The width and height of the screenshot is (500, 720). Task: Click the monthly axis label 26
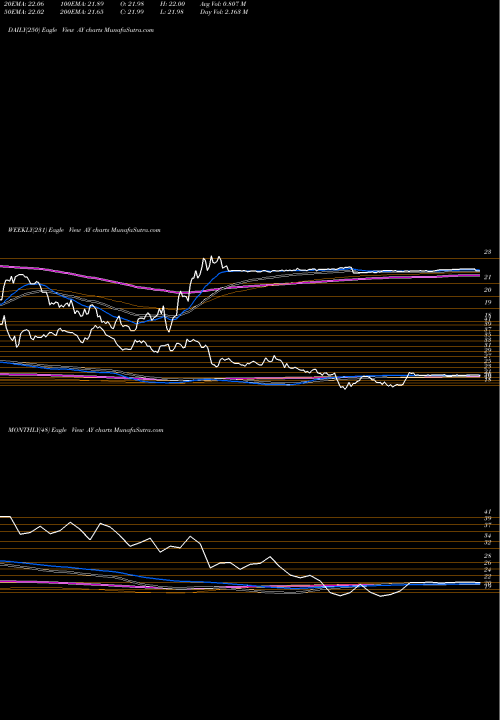tap(487, 562)
